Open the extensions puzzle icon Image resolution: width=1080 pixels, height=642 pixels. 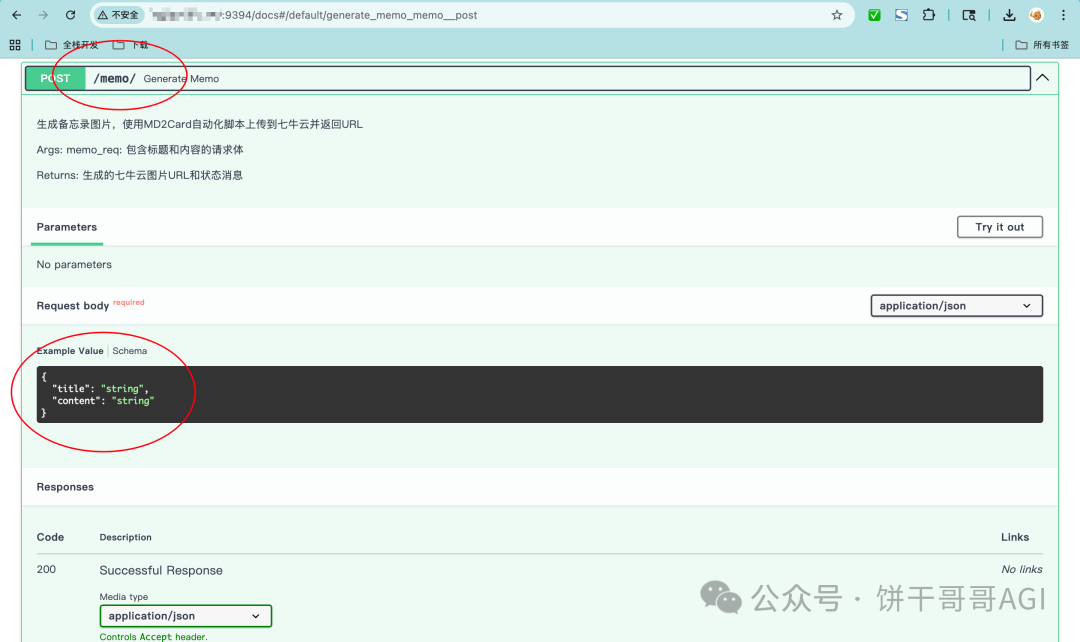click(928, 15)
